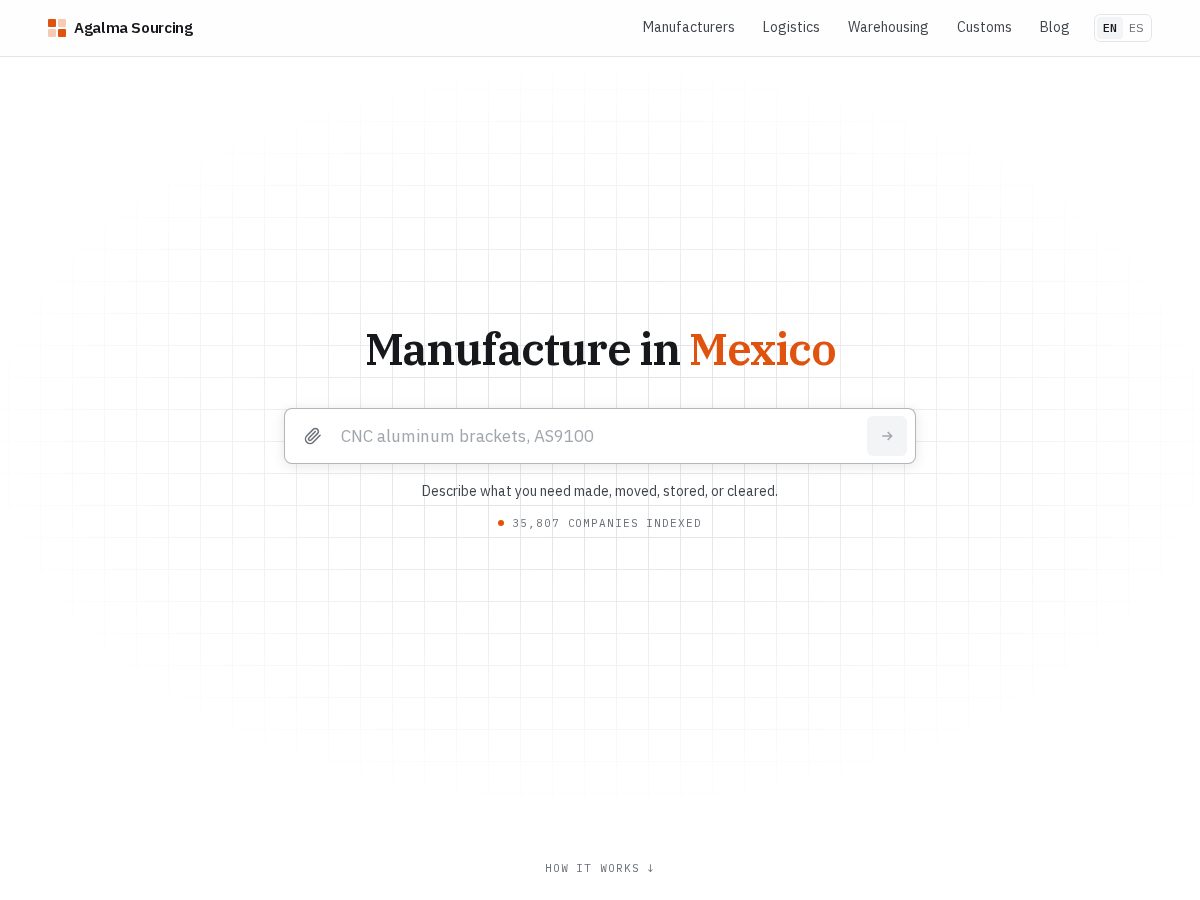
Task: Click the paperclip attach file icon
Action: click(x=313, y=436)
